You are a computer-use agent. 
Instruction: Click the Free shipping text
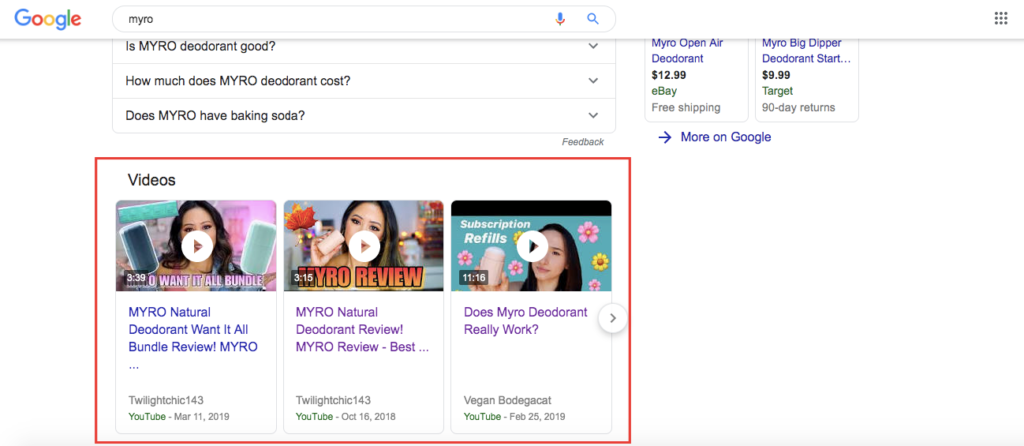686,108
